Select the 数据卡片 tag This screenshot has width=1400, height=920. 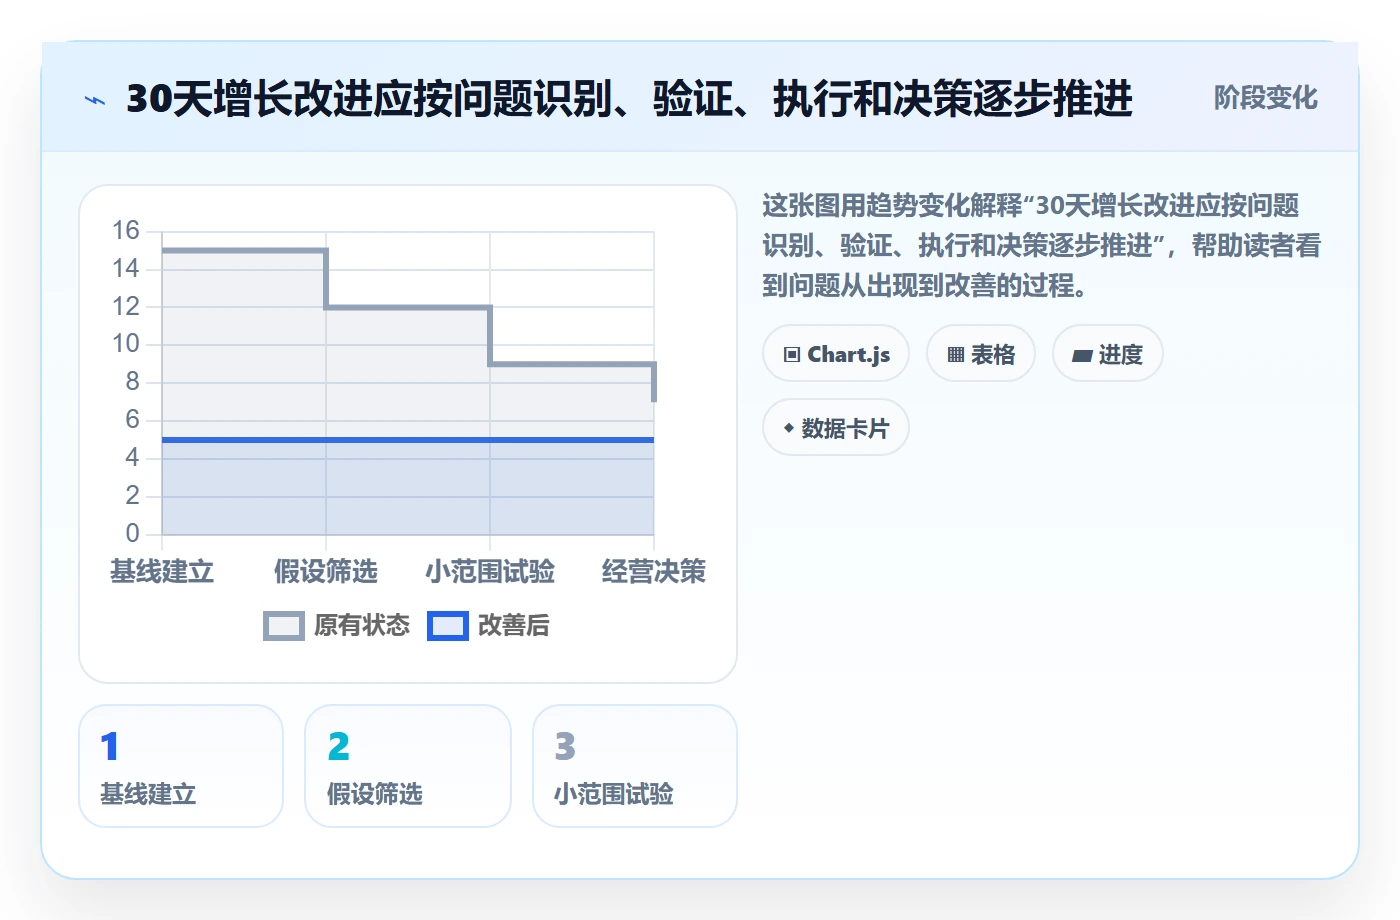click(836, 428)
